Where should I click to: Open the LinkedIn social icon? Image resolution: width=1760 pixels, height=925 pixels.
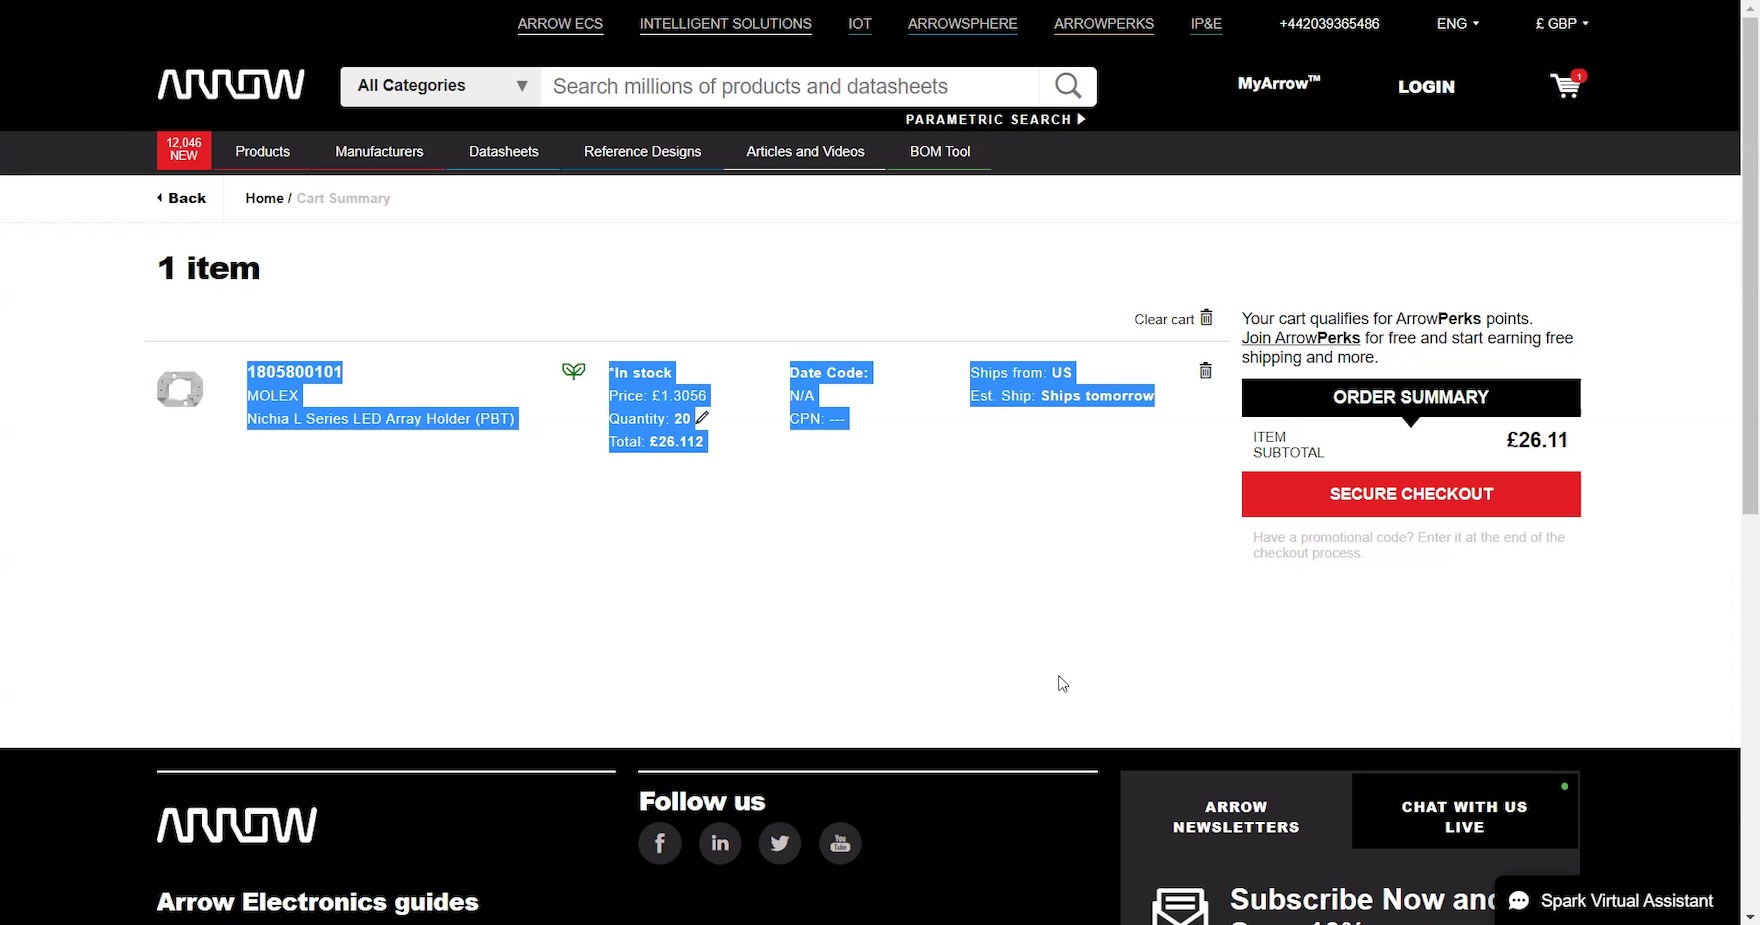coord(720,843)
